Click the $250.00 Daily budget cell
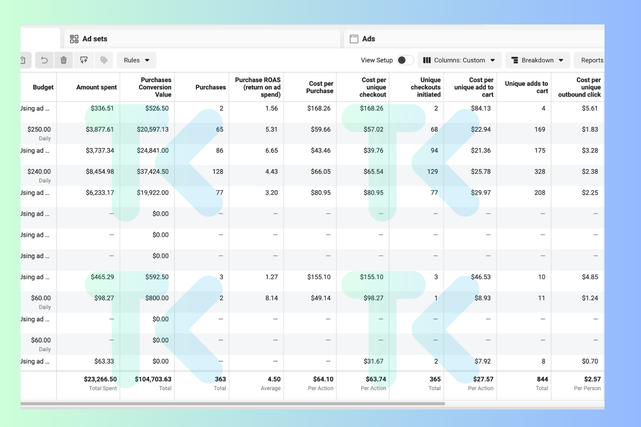Image resolution: width=641 pixels, height=427 pixels. 39,133
